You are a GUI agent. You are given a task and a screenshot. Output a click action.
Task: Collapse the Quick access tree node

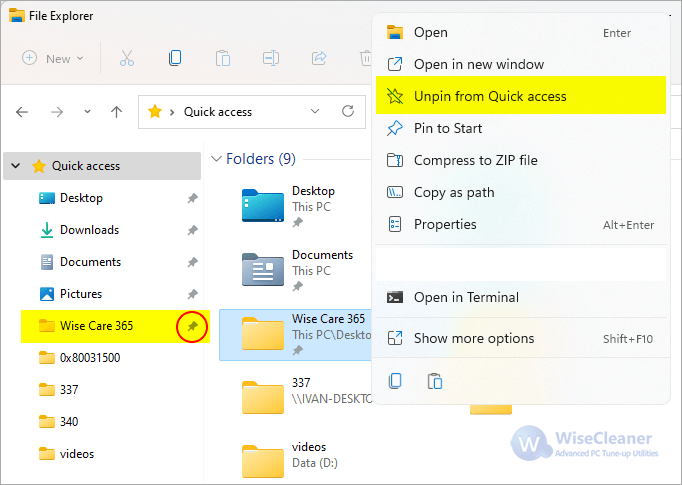coord(16,166)
